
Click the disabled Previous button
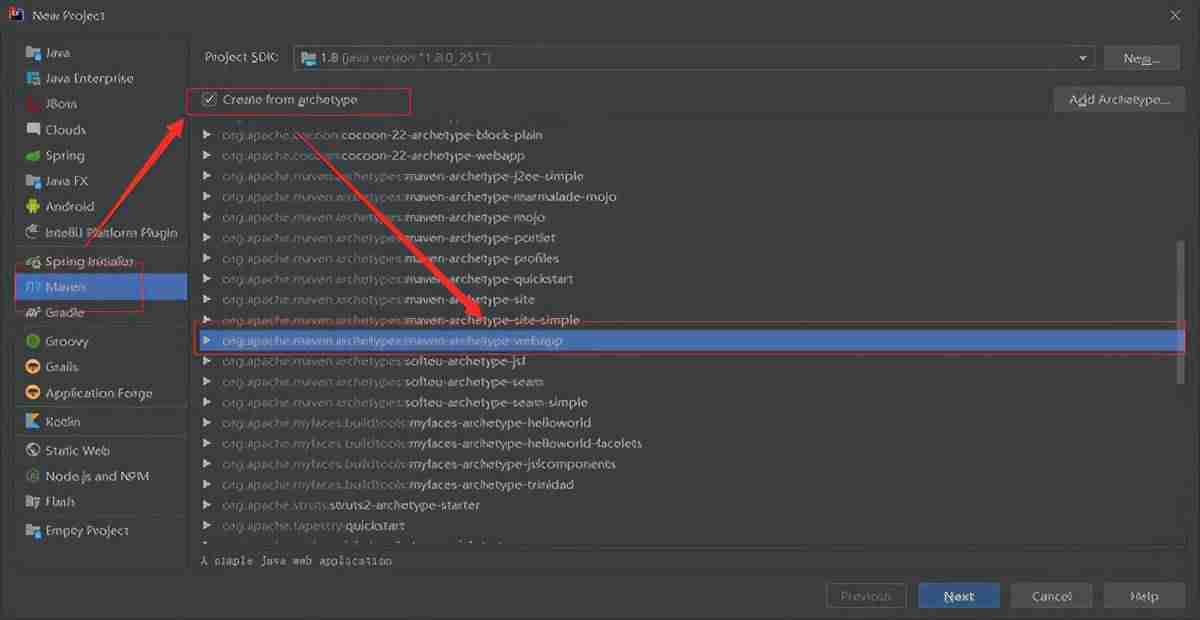click(x=866, y=596)
